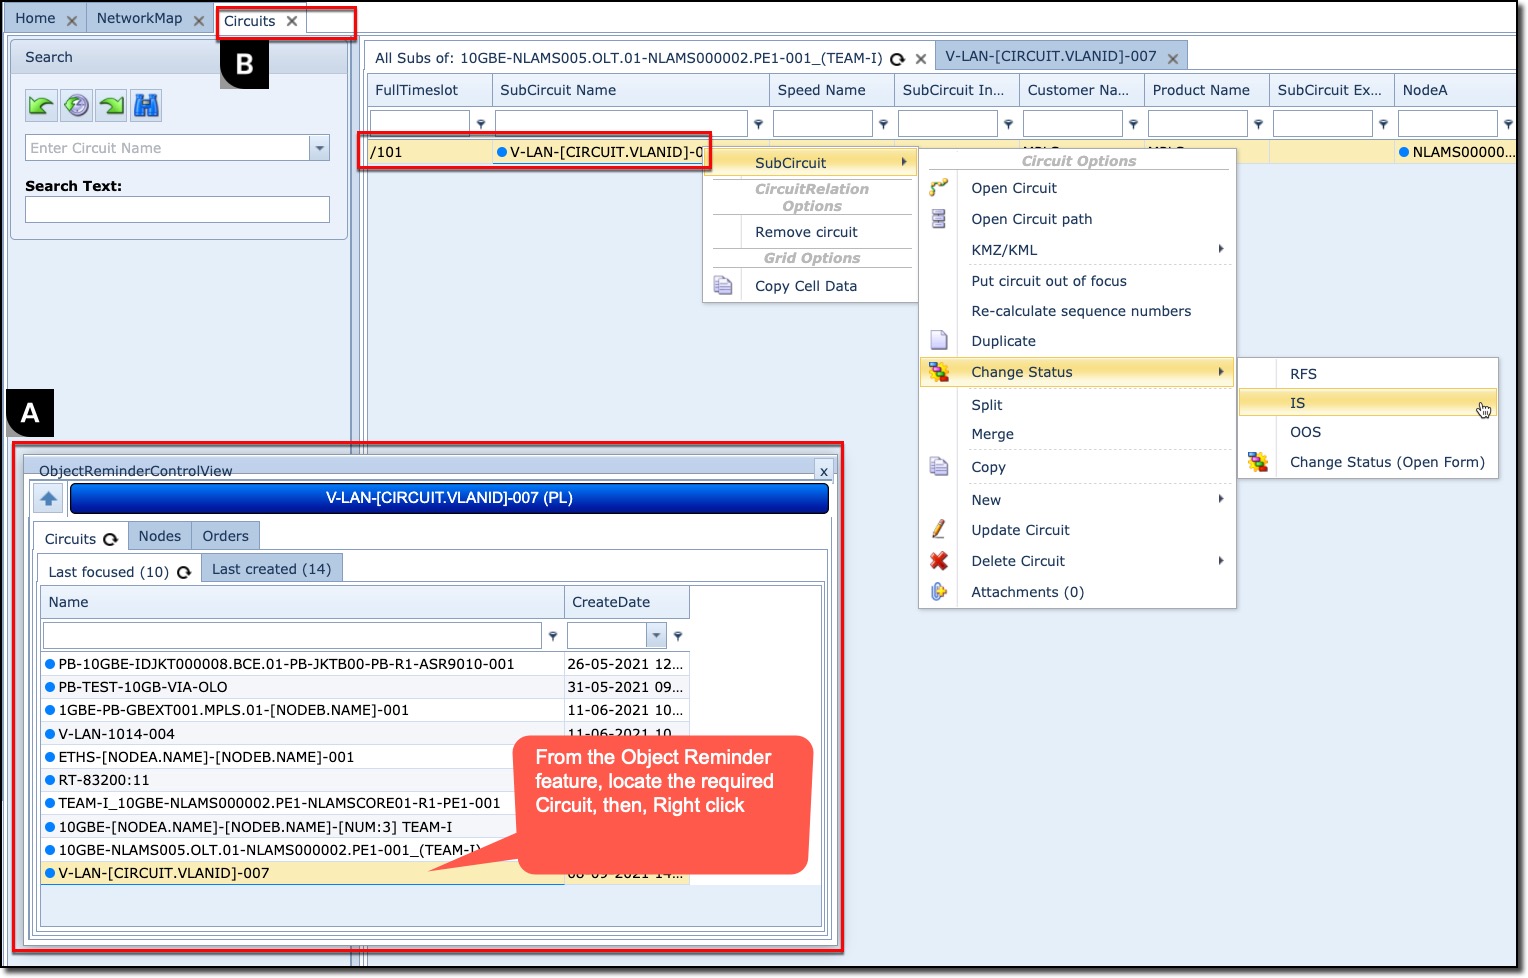
Task: Expand the KMZ/KML submenu
Action: coord(1220,249)
